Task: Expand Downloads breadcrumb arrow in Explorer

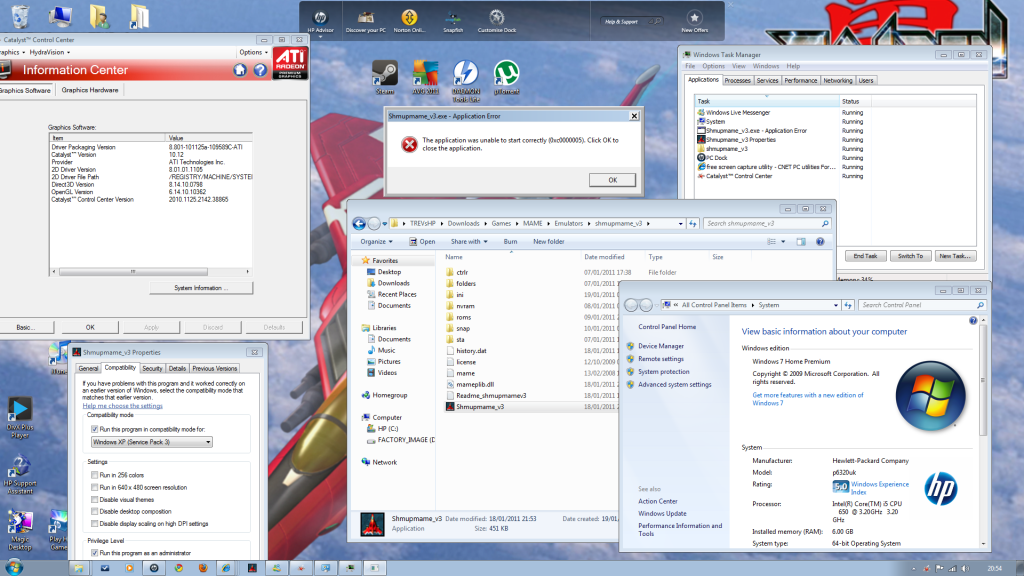Action: [x=485, y=223]
